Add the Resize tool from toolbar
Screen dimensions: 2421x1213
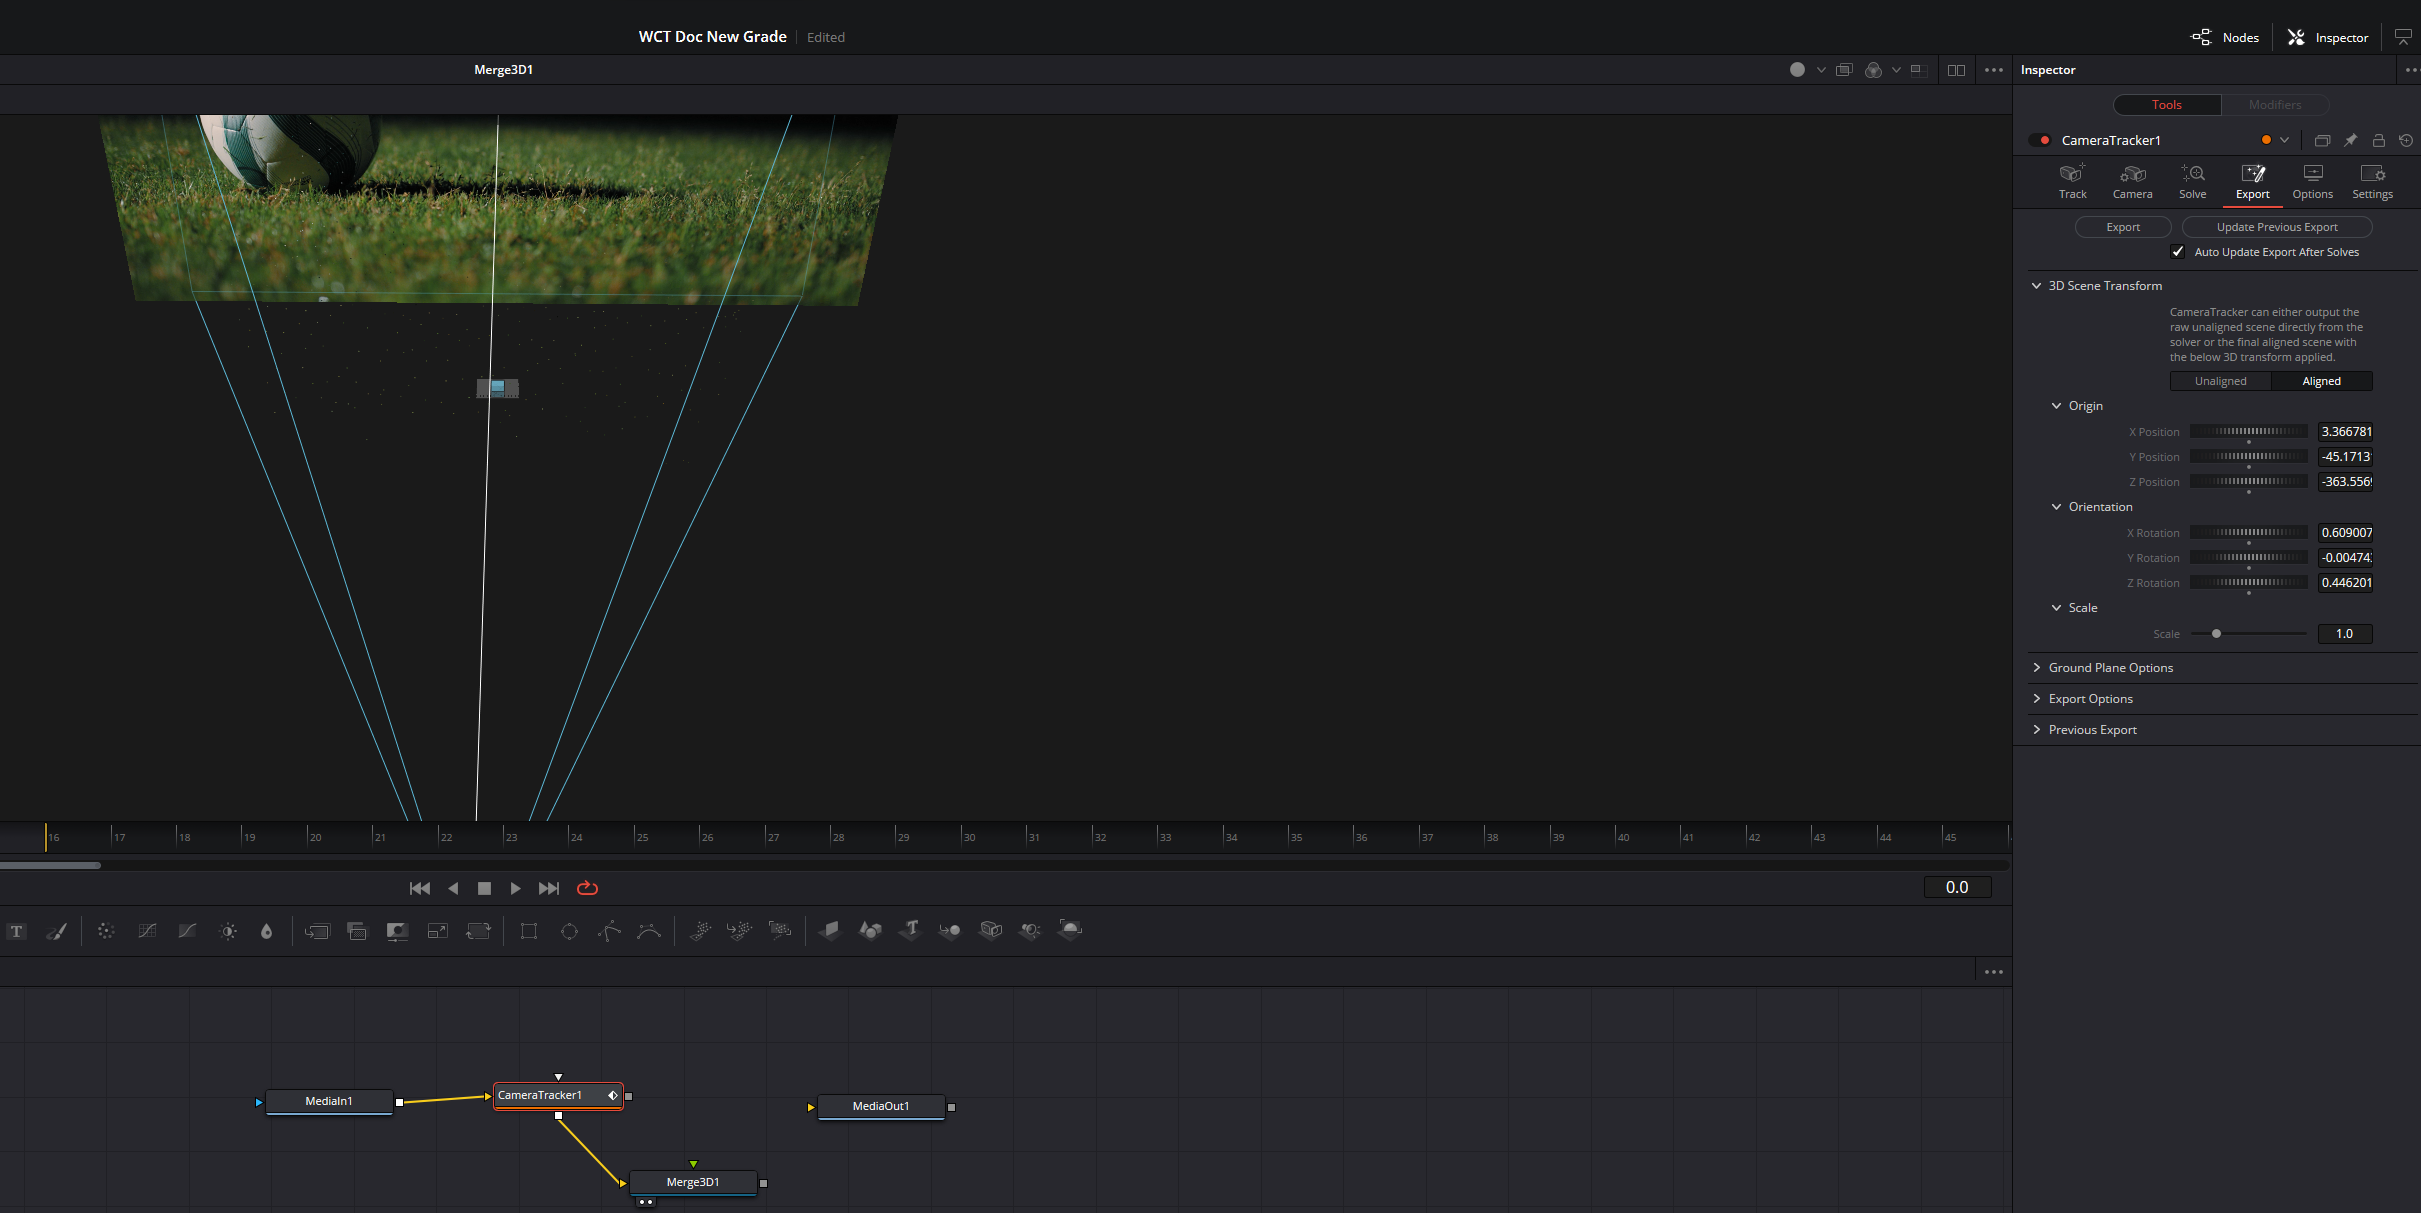tap(437, 931)
